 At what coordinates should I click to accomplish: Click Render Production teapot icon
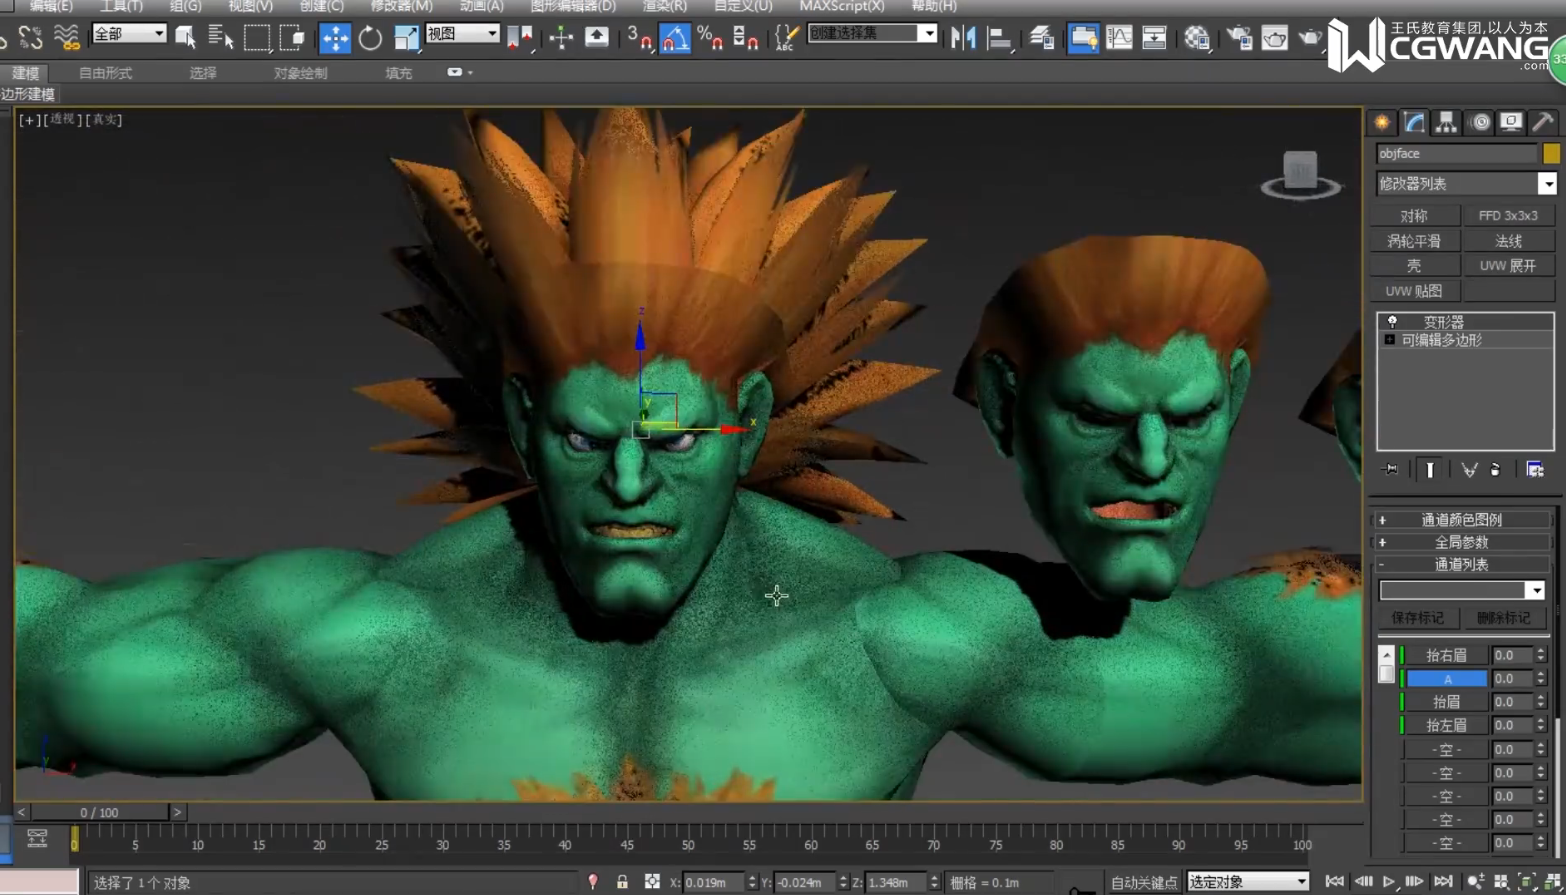click(1309, 38)
